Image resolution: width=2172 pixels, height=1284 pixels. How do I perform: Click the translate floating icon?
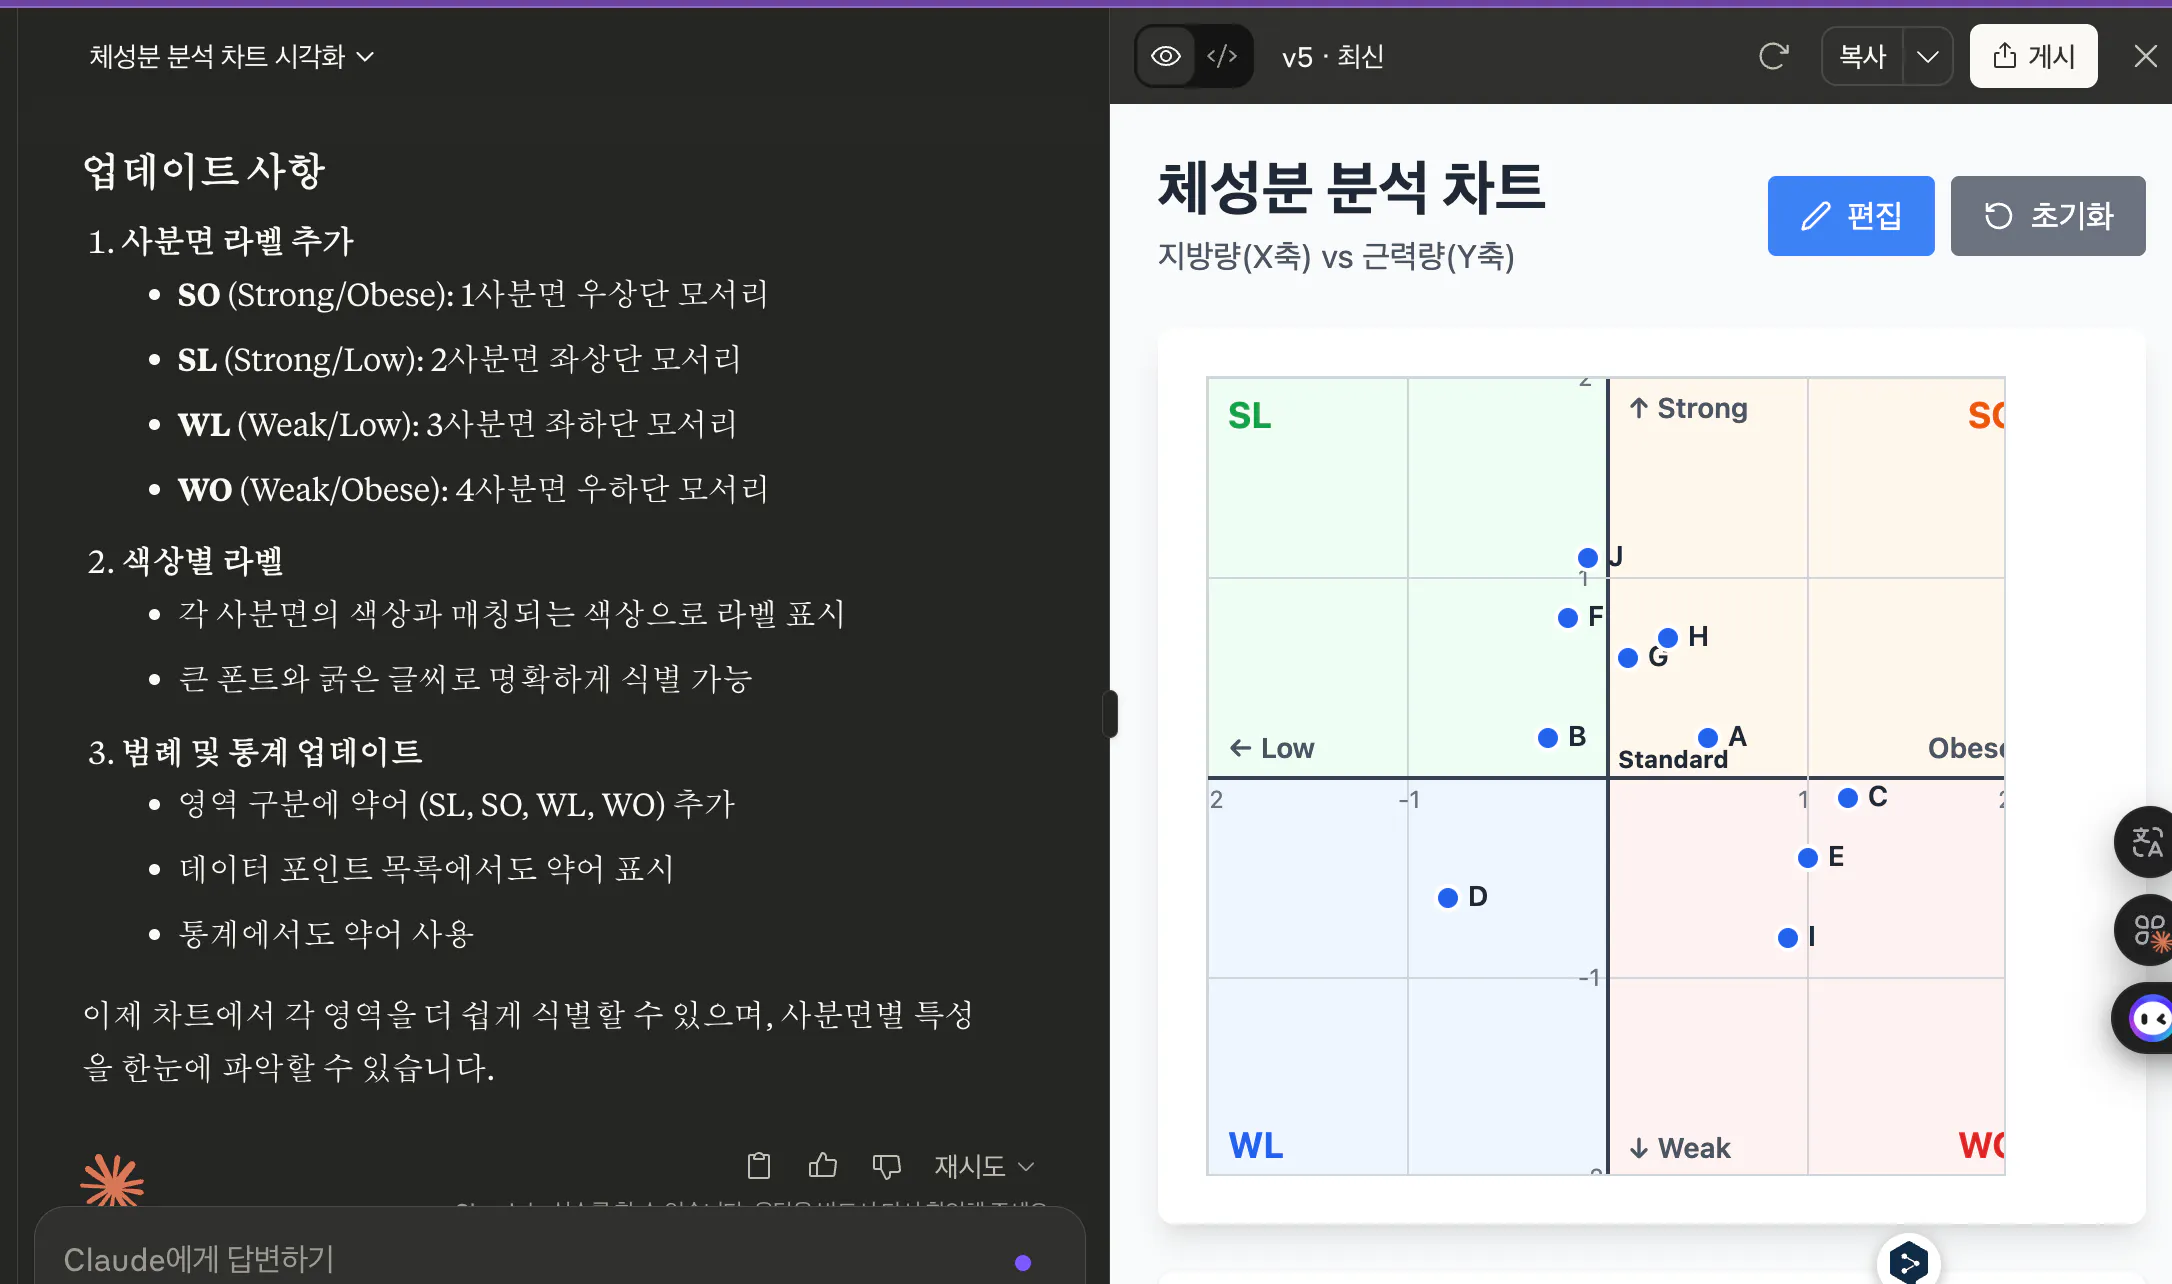[x=2146, y=842]
